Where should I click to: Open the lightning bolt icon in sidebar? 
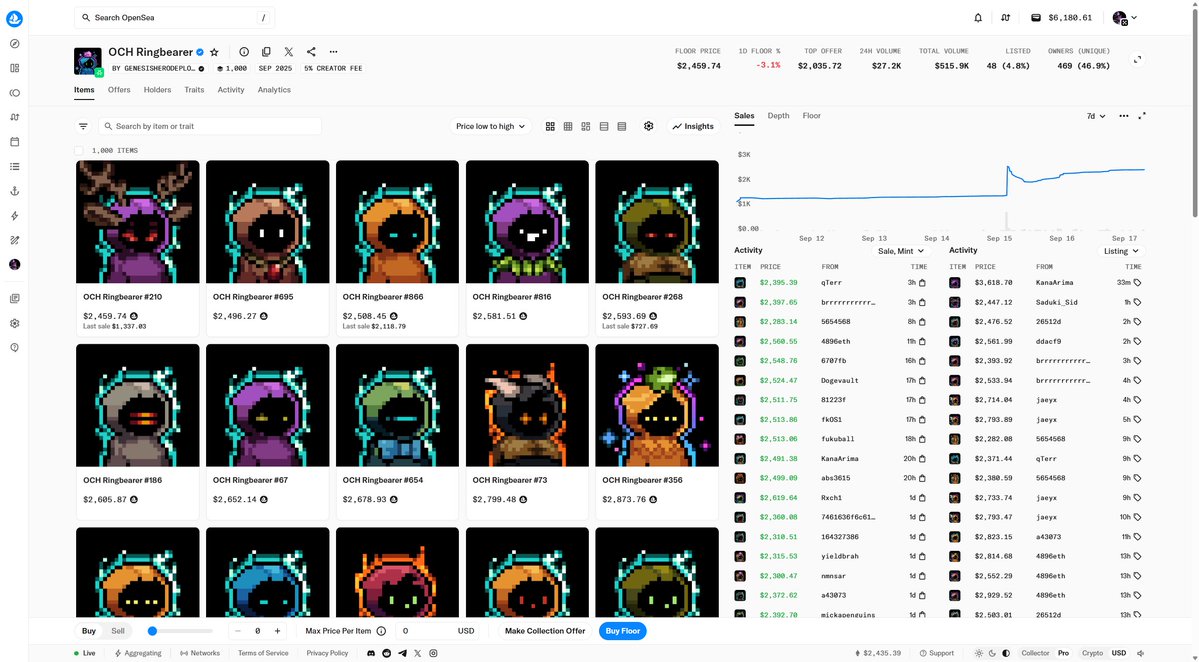pyautogui.click(x=15, y=216)
